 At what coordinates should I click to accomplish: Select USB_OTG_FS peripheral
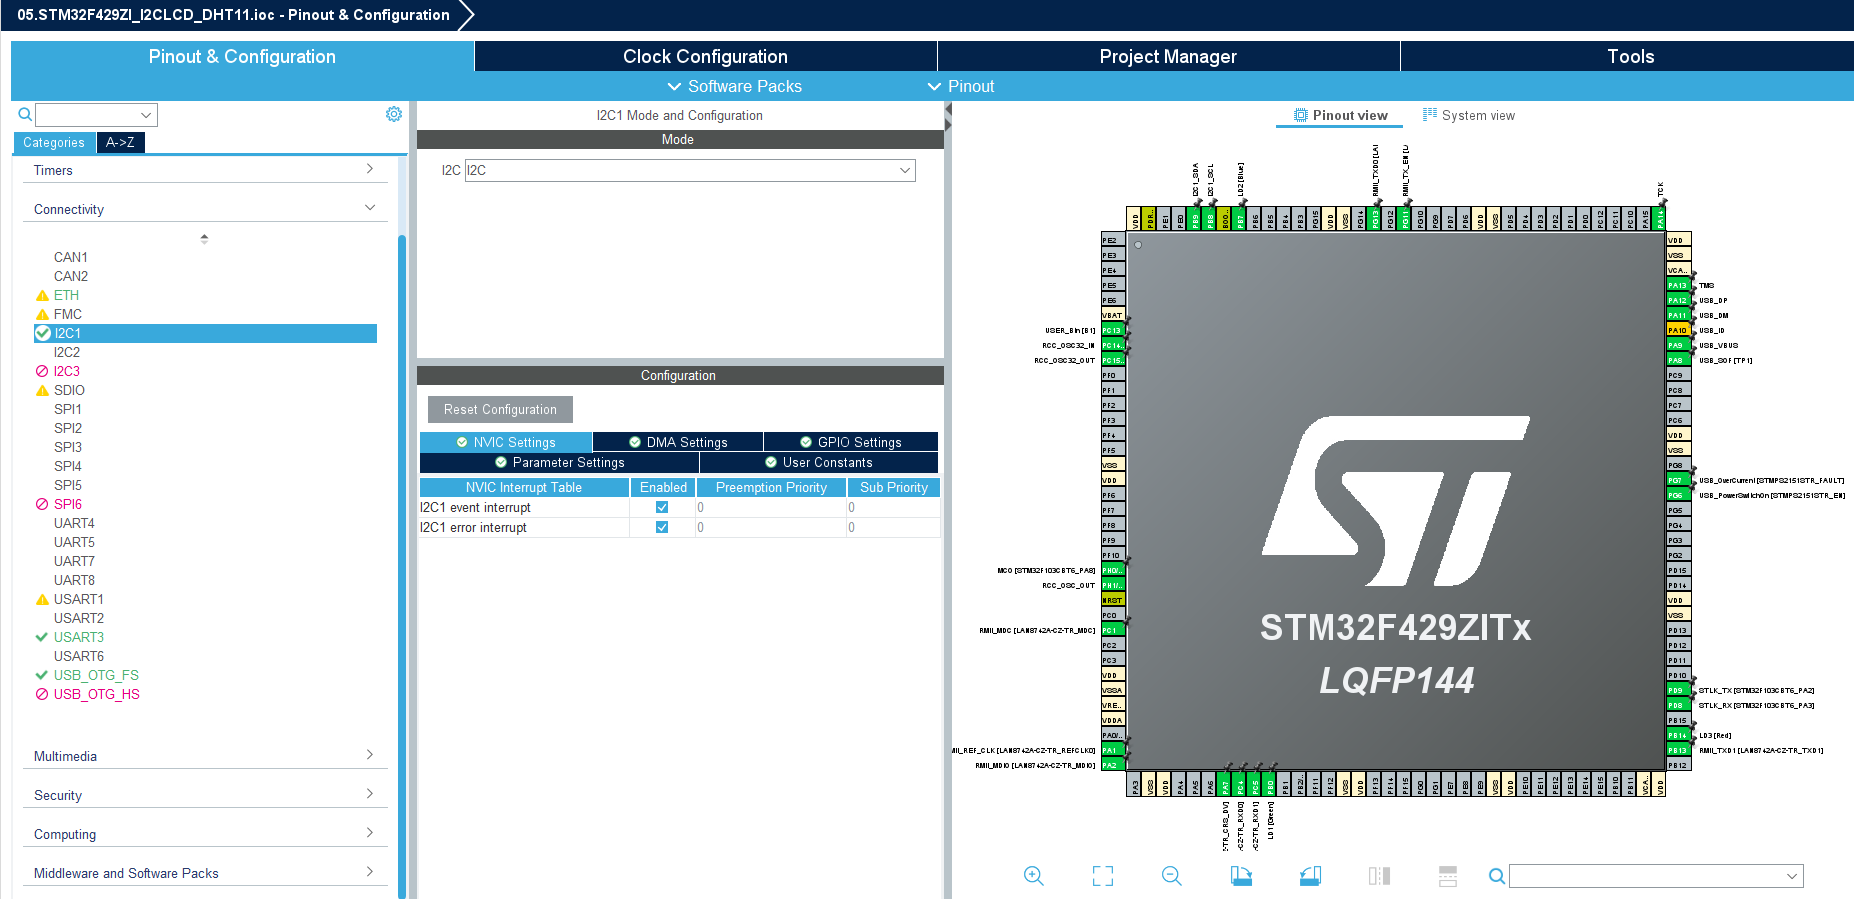click(96, 675)
